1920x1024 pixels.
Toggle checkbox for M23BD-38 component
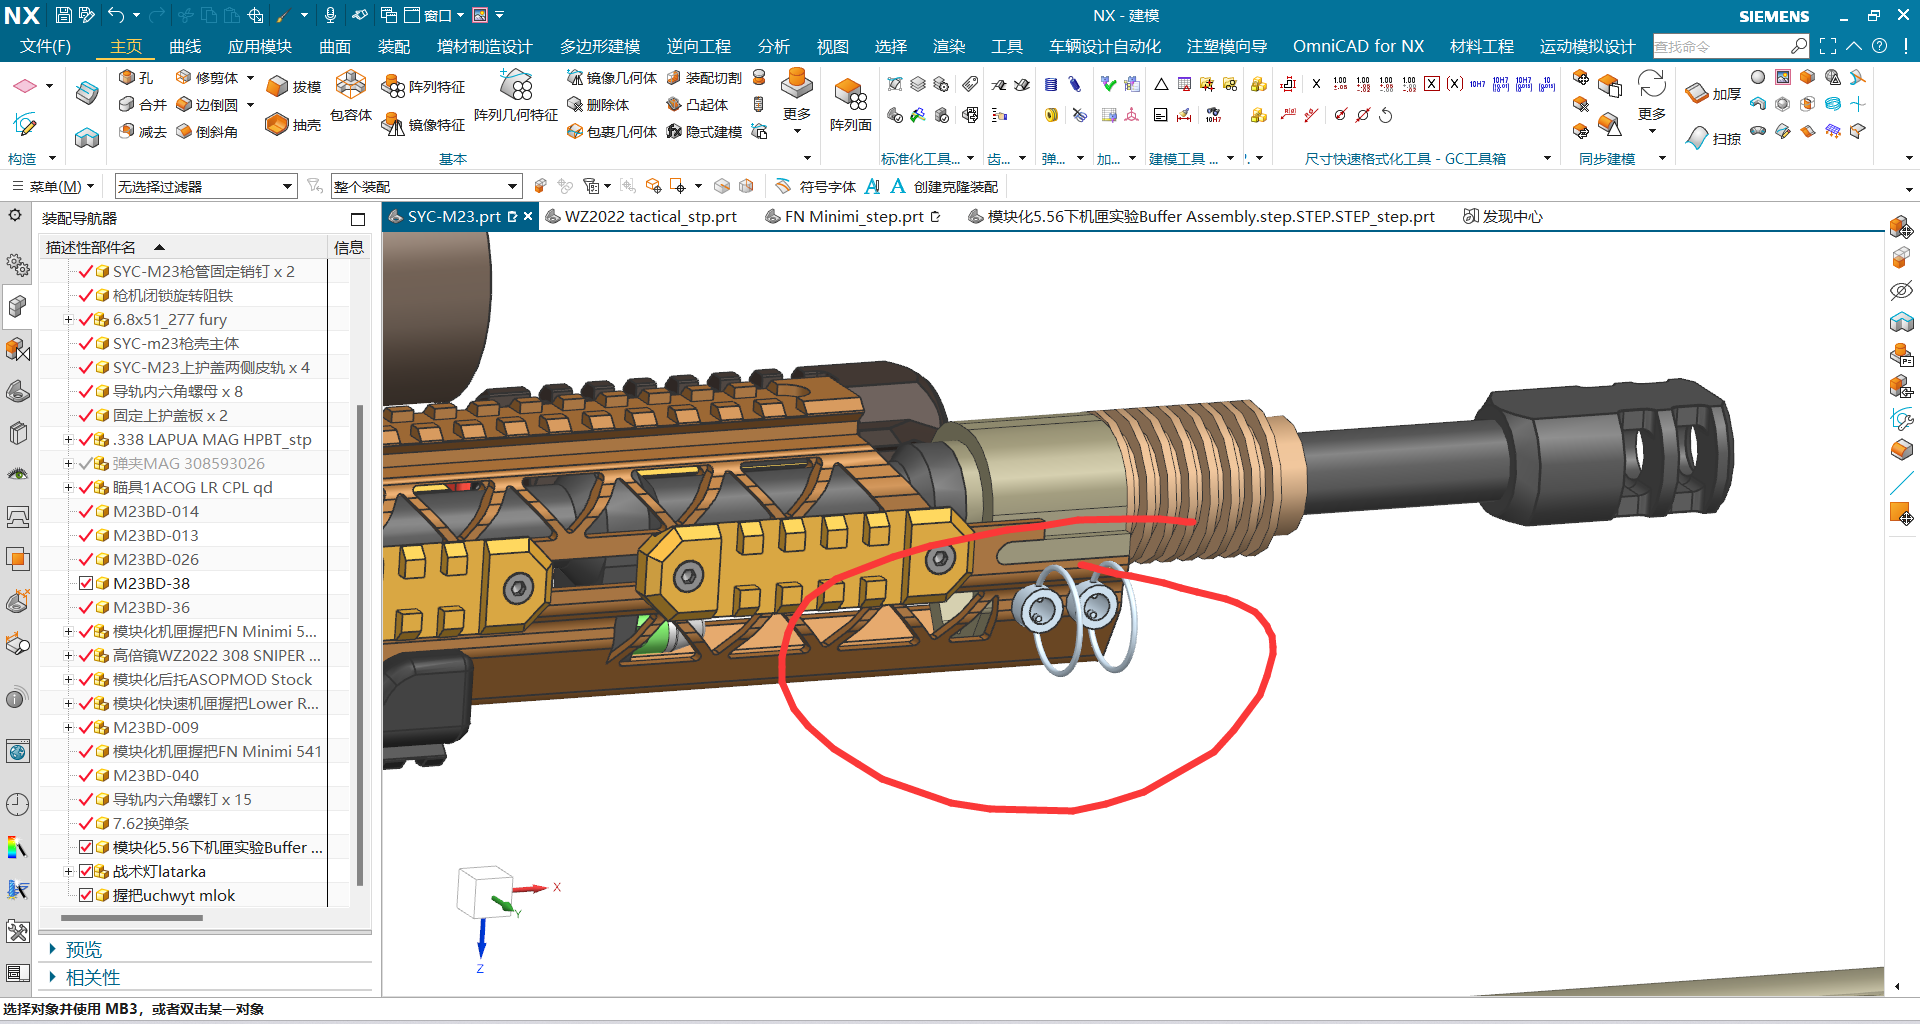pos(86,583)
